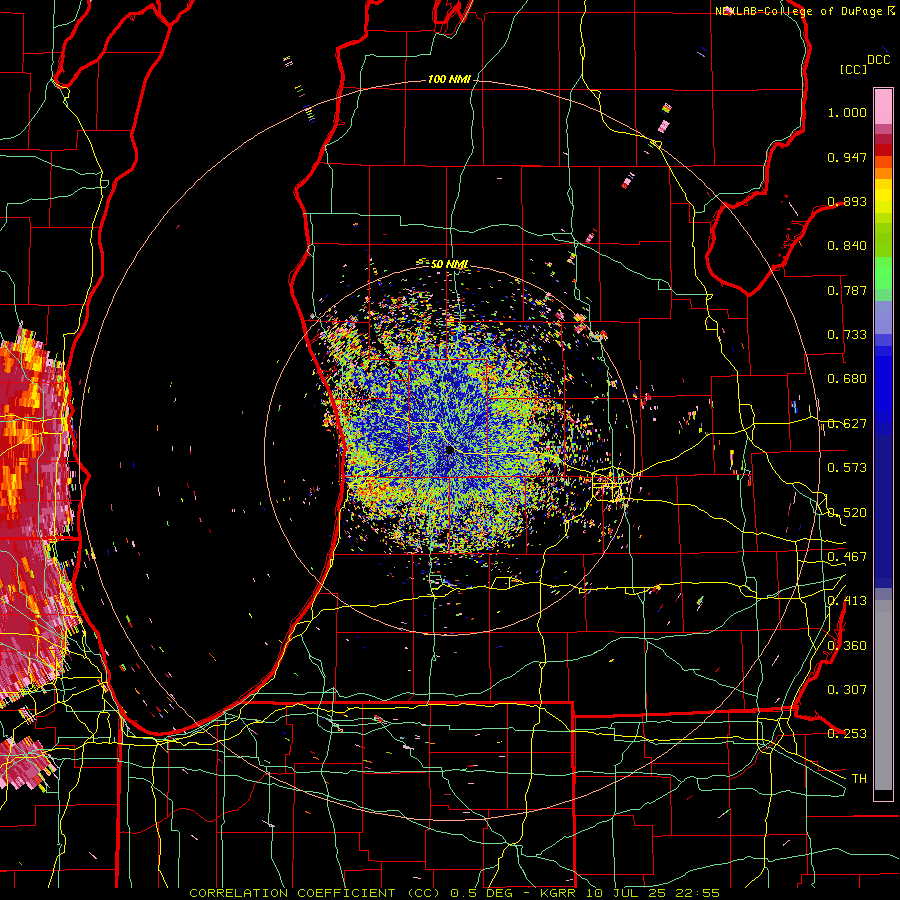Select the 0.840 legend value
This screenshot has height=900, width=900.
click(x=847, y=246)
